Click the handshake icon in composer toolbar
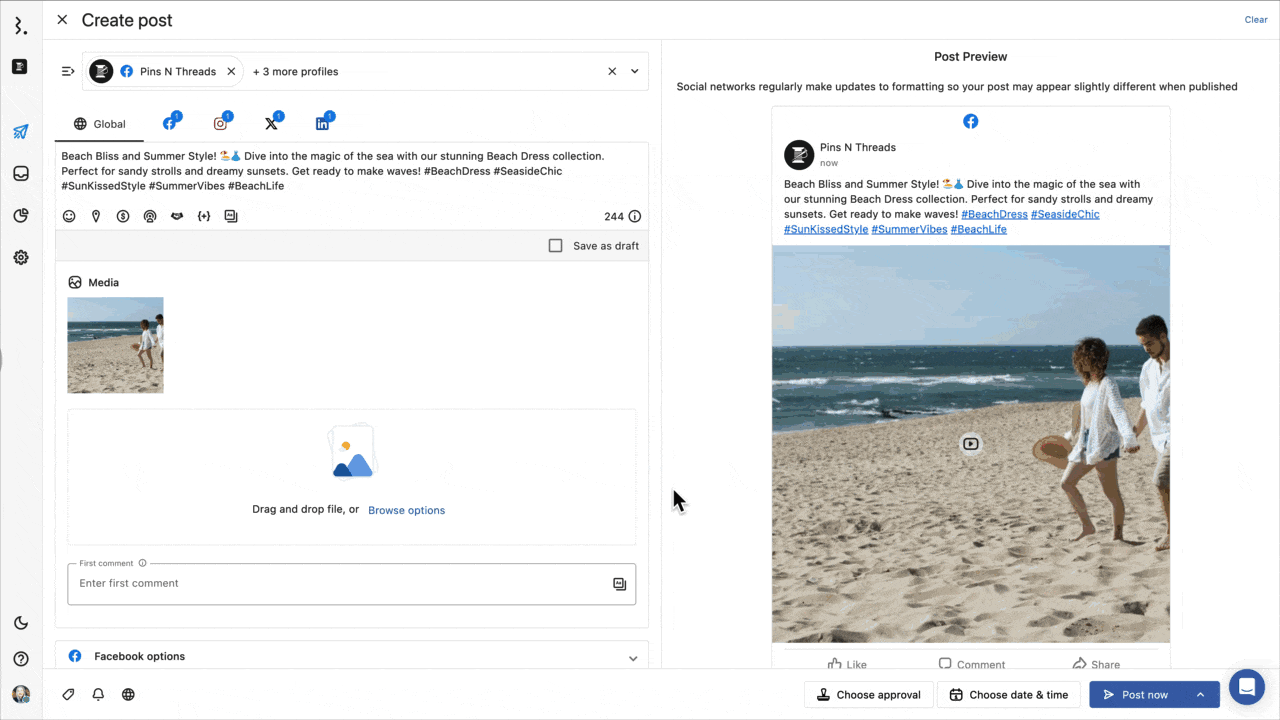The width and height of the screenshot is (1280, 720). click(177, 216)
